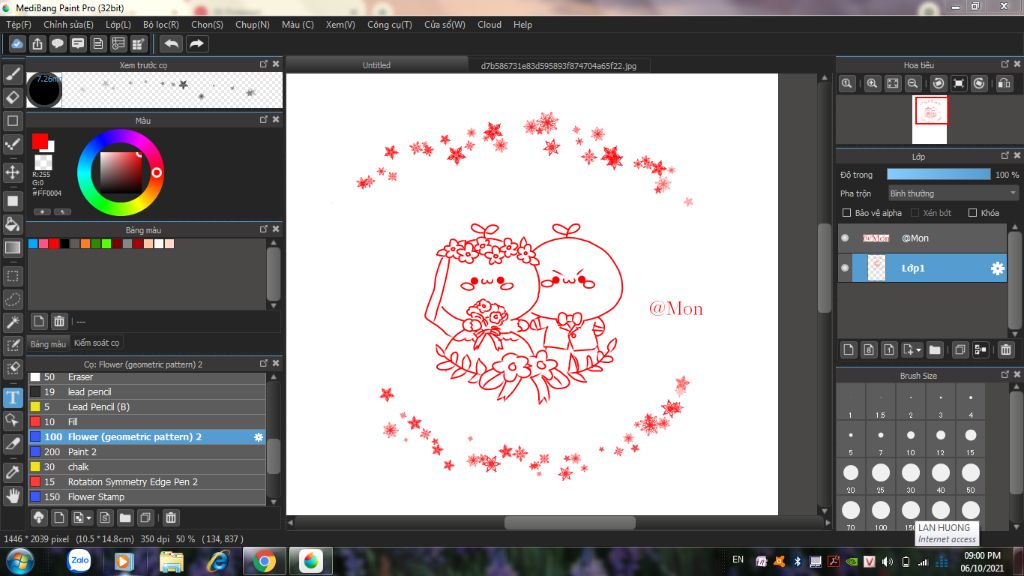1024x576 pixels.
Task: Open Pha trộn blend mode dropdown
Action: 953,194
